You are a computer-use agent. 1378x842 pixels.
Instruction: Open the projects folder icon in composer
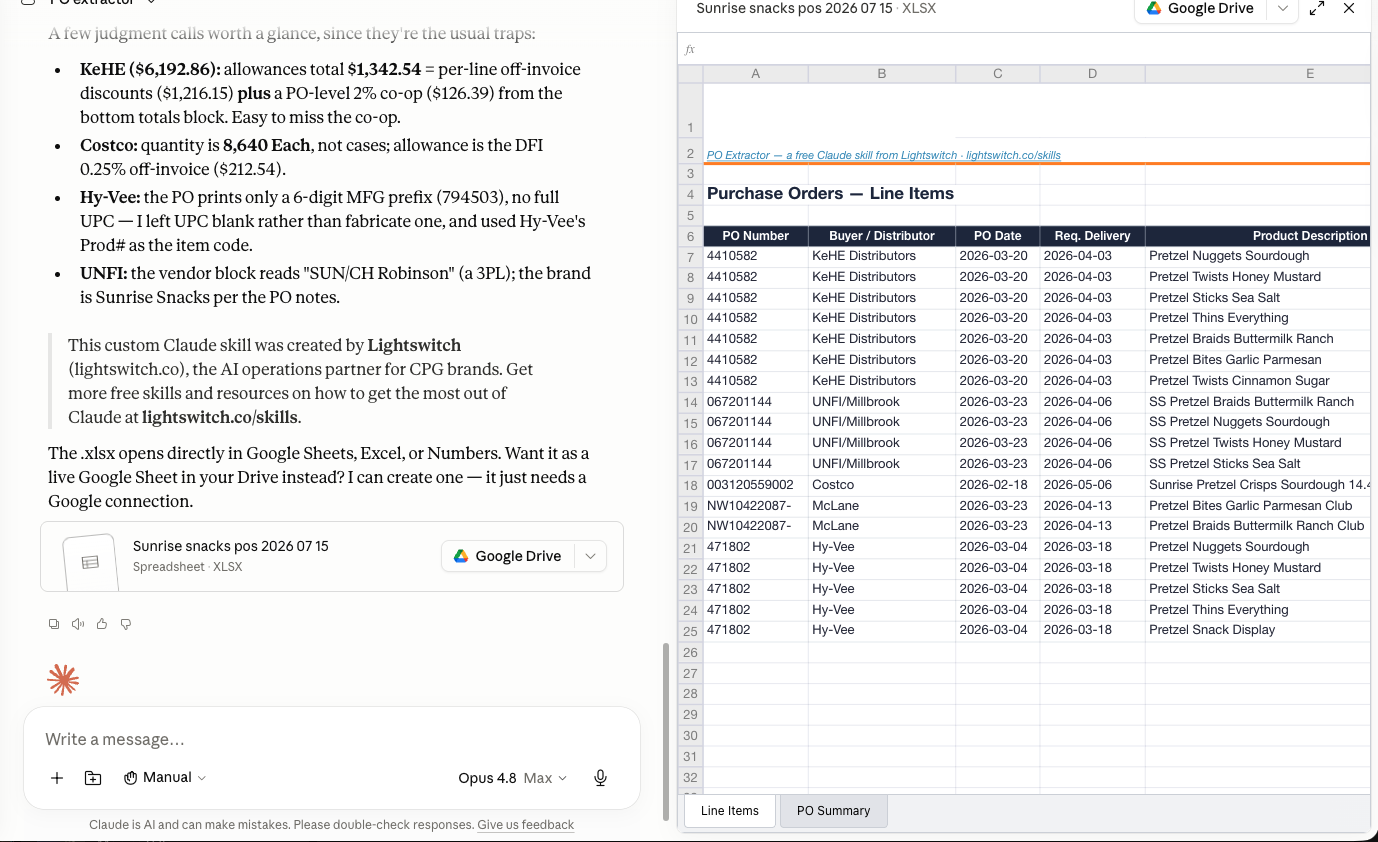pos(93,778)
